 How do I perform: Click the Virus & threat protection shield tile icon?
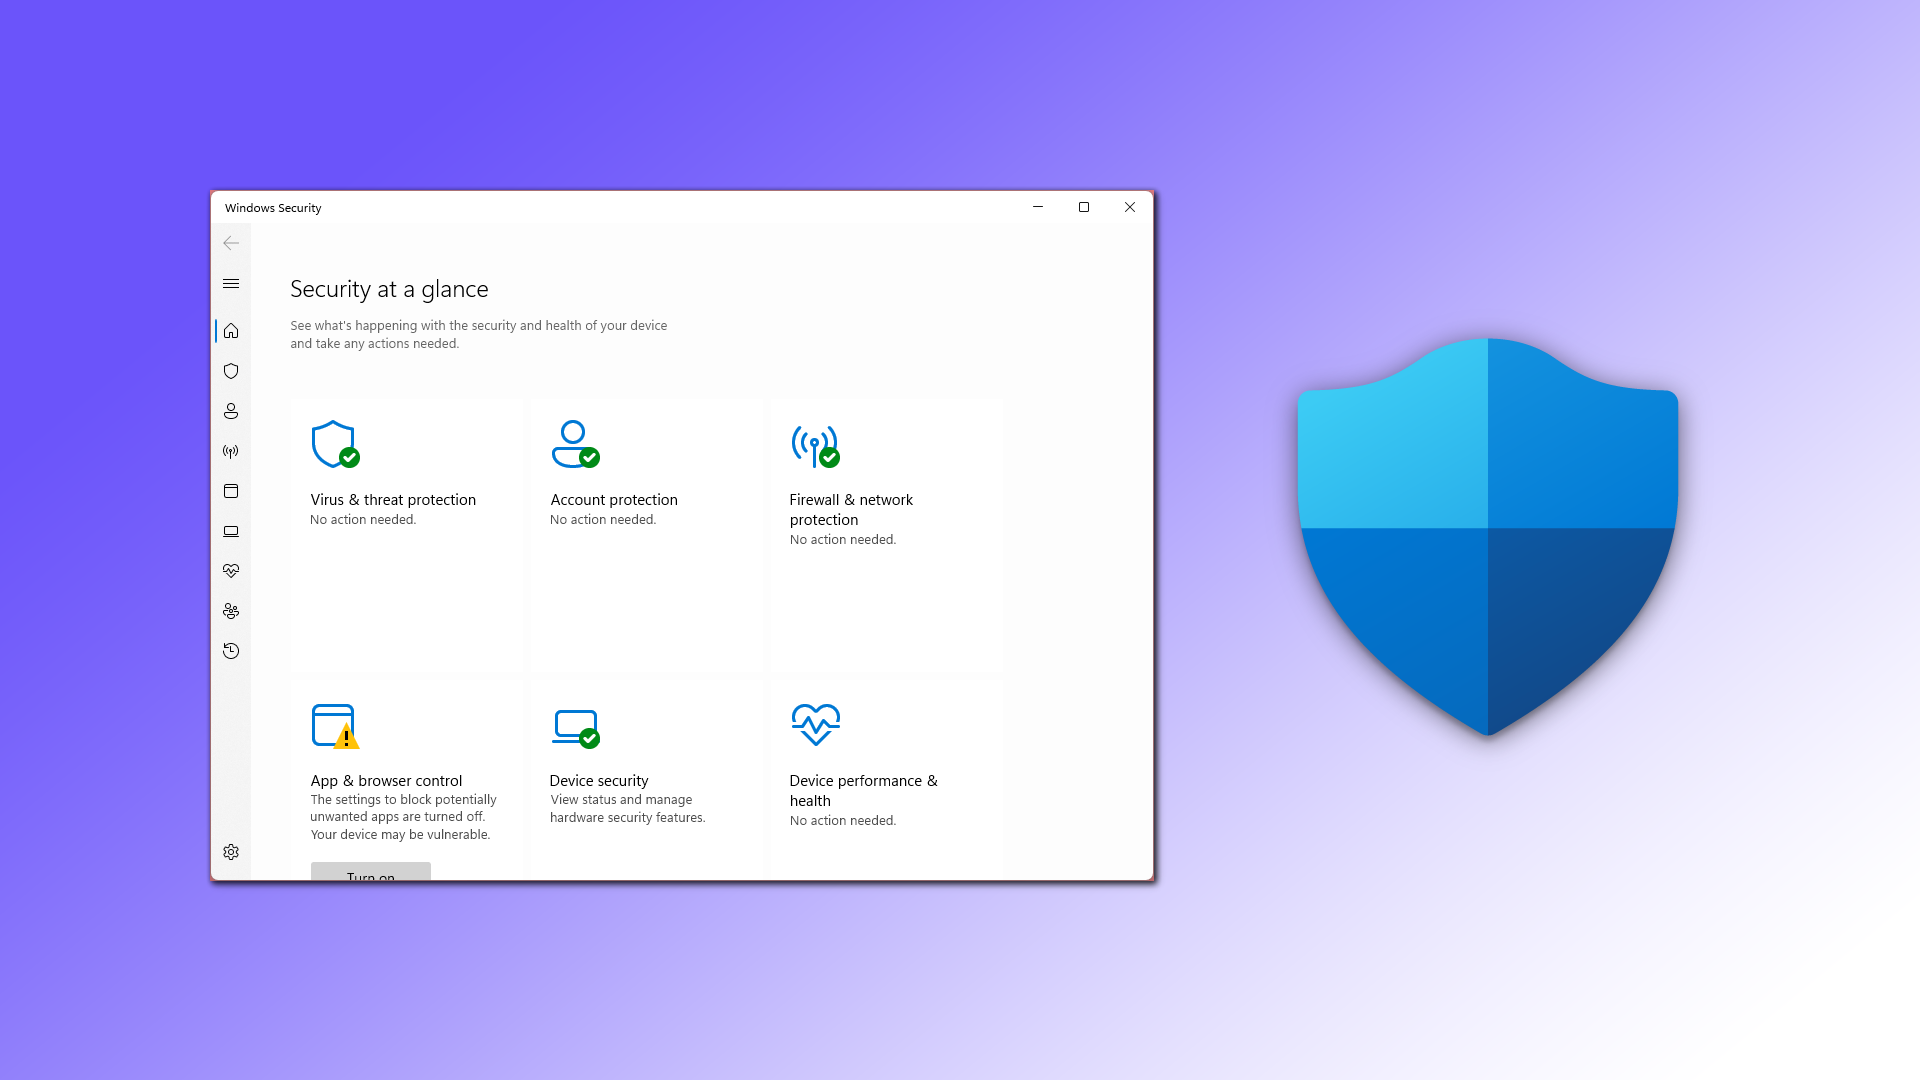[x=335, y=444]
